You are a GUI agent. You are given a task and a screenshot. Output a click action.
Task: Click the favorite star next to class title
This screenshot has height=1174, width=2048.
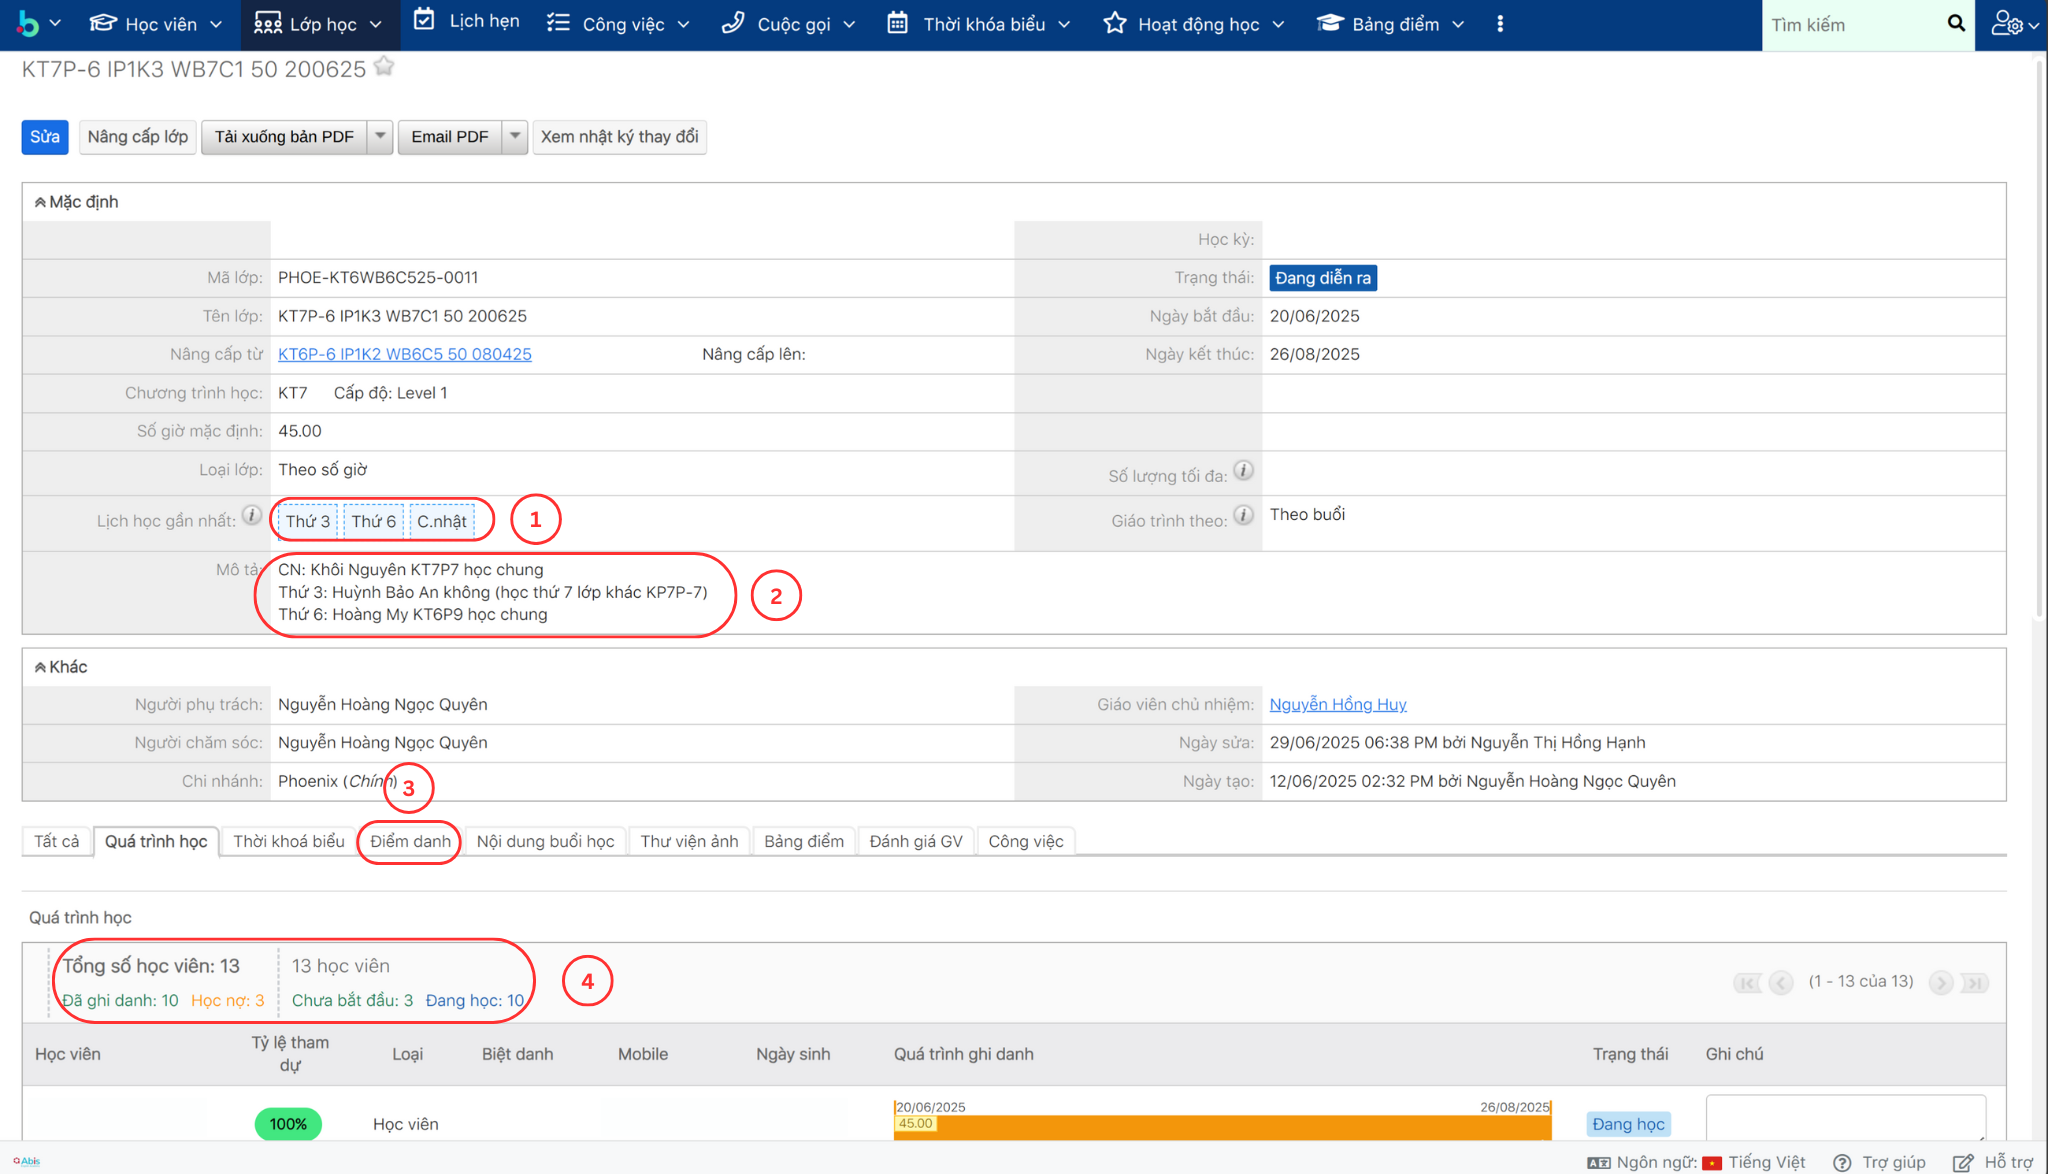pyautogui.click(x=384, y=67)
